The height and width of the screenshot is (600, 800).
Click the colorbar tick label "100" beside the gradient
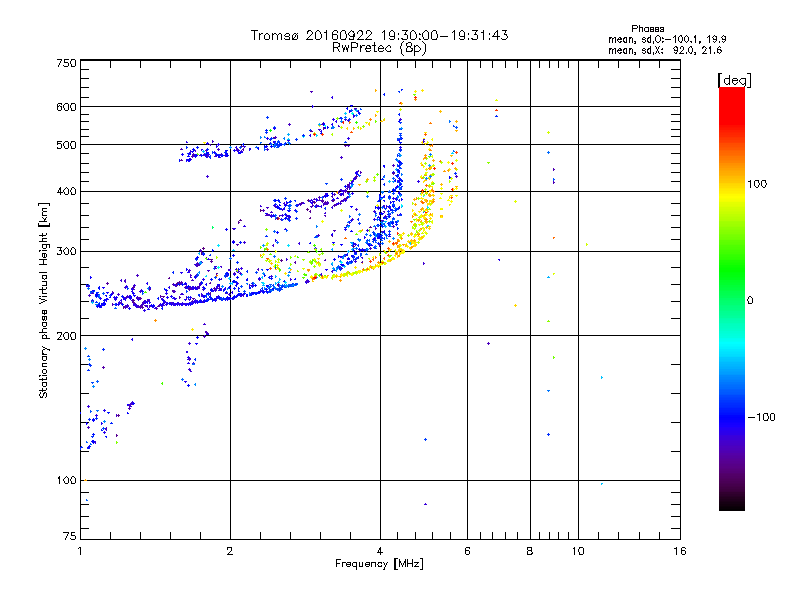click(x=757, y=184)
